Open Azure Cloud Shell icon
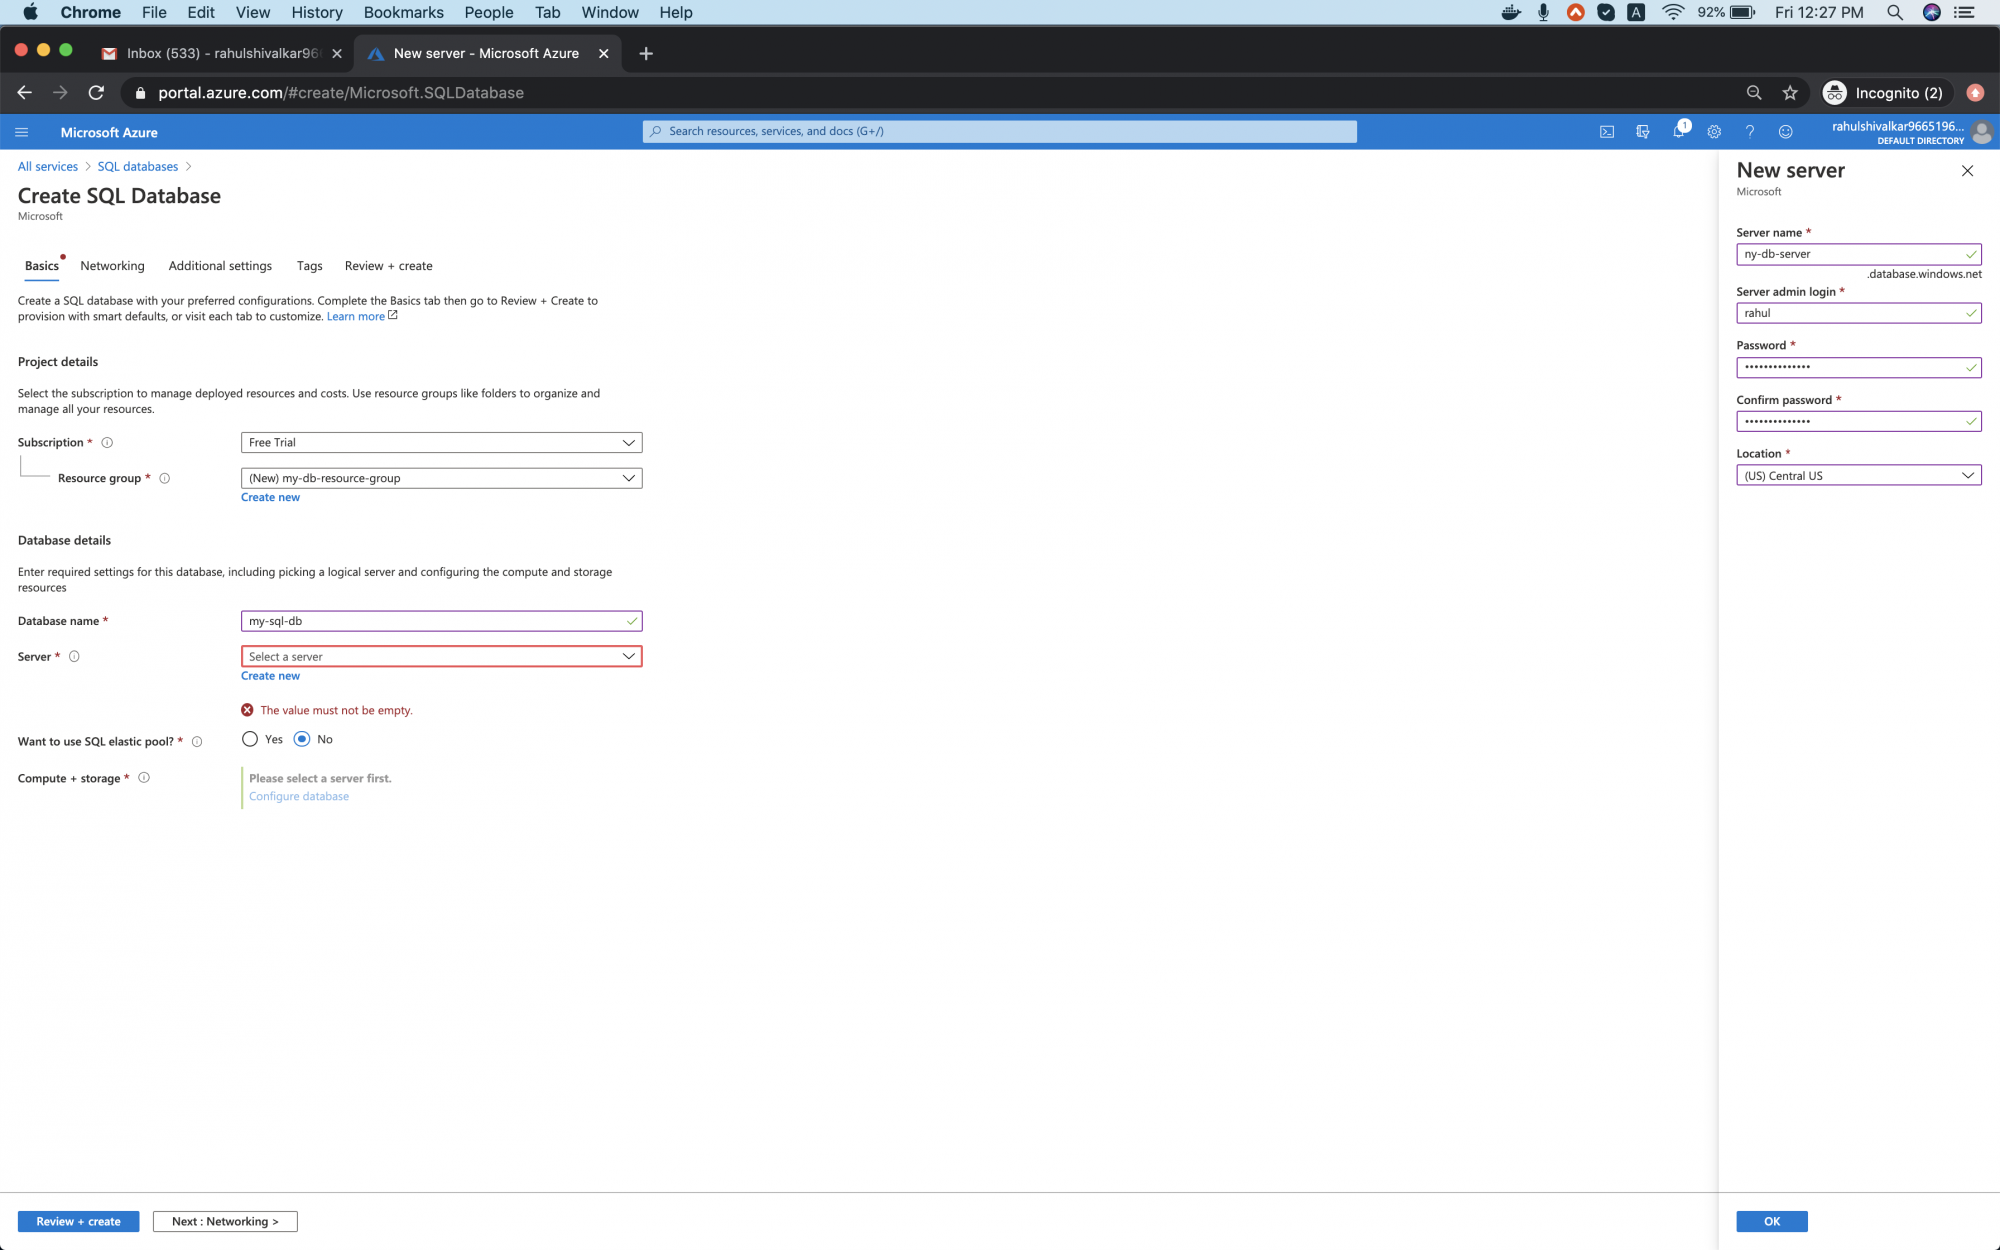 click(1607, 132)
